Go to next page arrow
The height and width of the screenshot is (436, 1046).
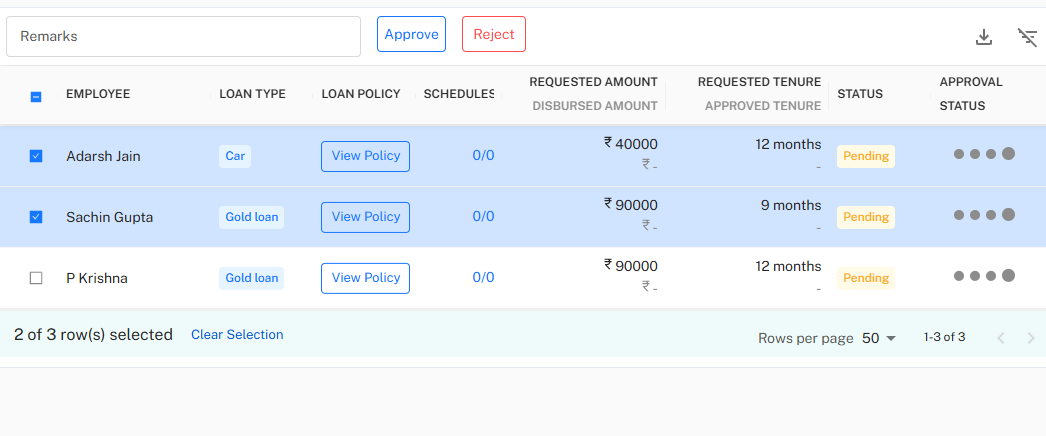coord(1031,338)
